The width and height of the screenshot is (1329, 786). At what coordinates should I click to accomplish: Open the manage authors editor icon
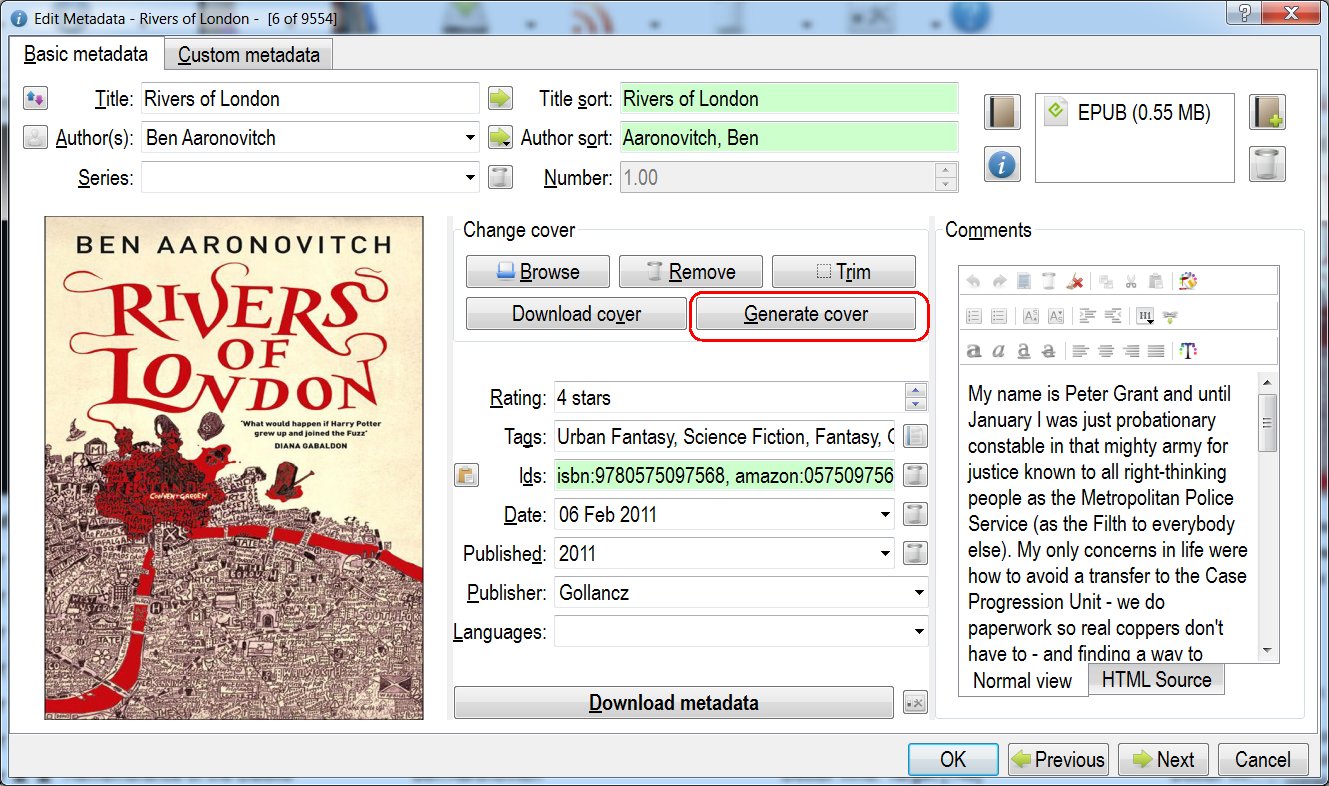click(35, 138)
